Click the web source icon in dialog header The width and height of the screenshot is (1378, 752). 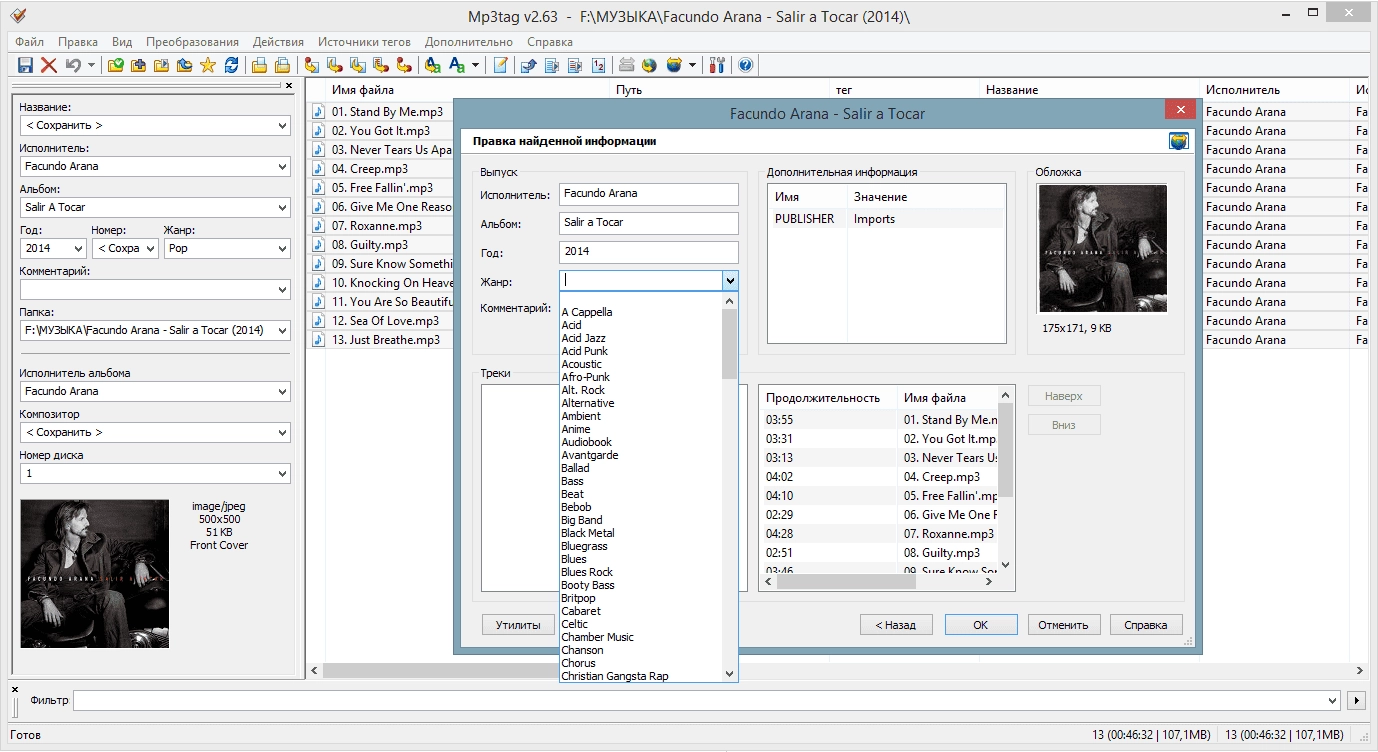[1179, 141]
